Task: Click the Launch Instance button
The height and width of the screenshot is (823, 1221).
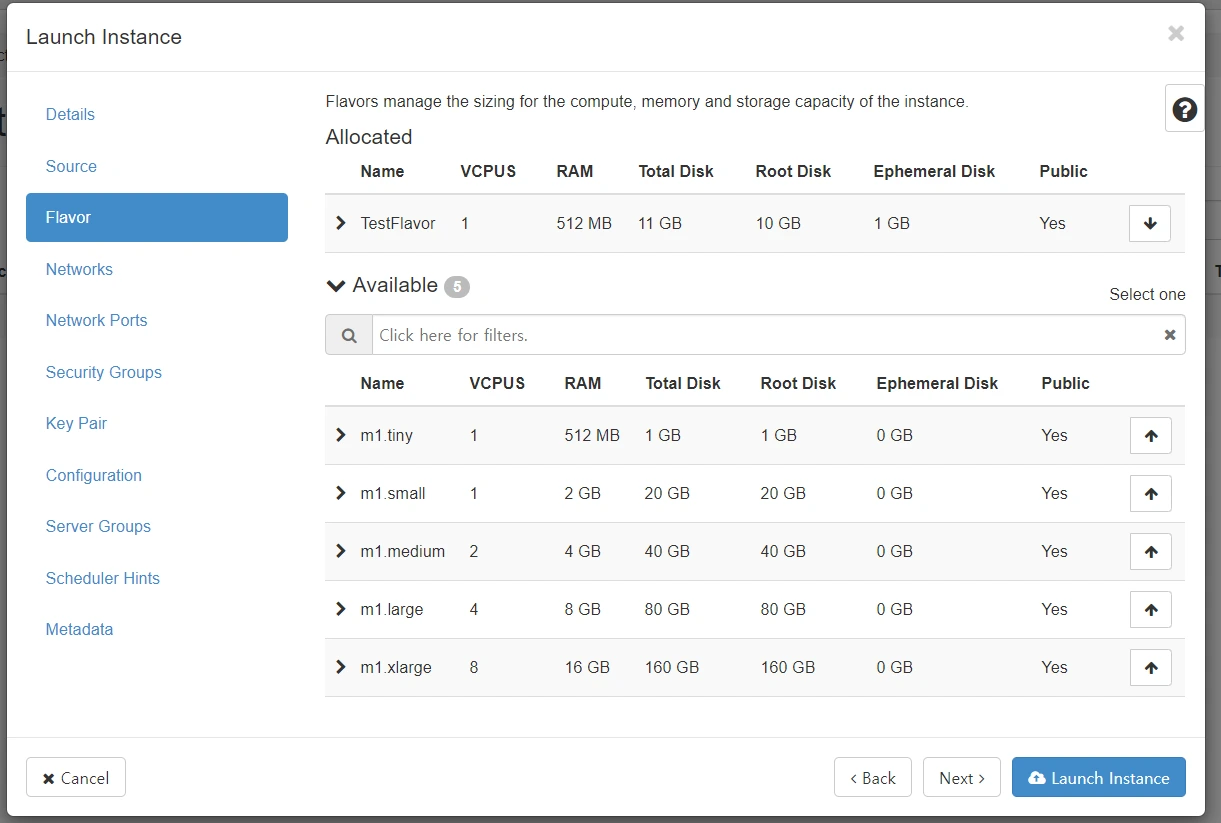Action: 1099,778
